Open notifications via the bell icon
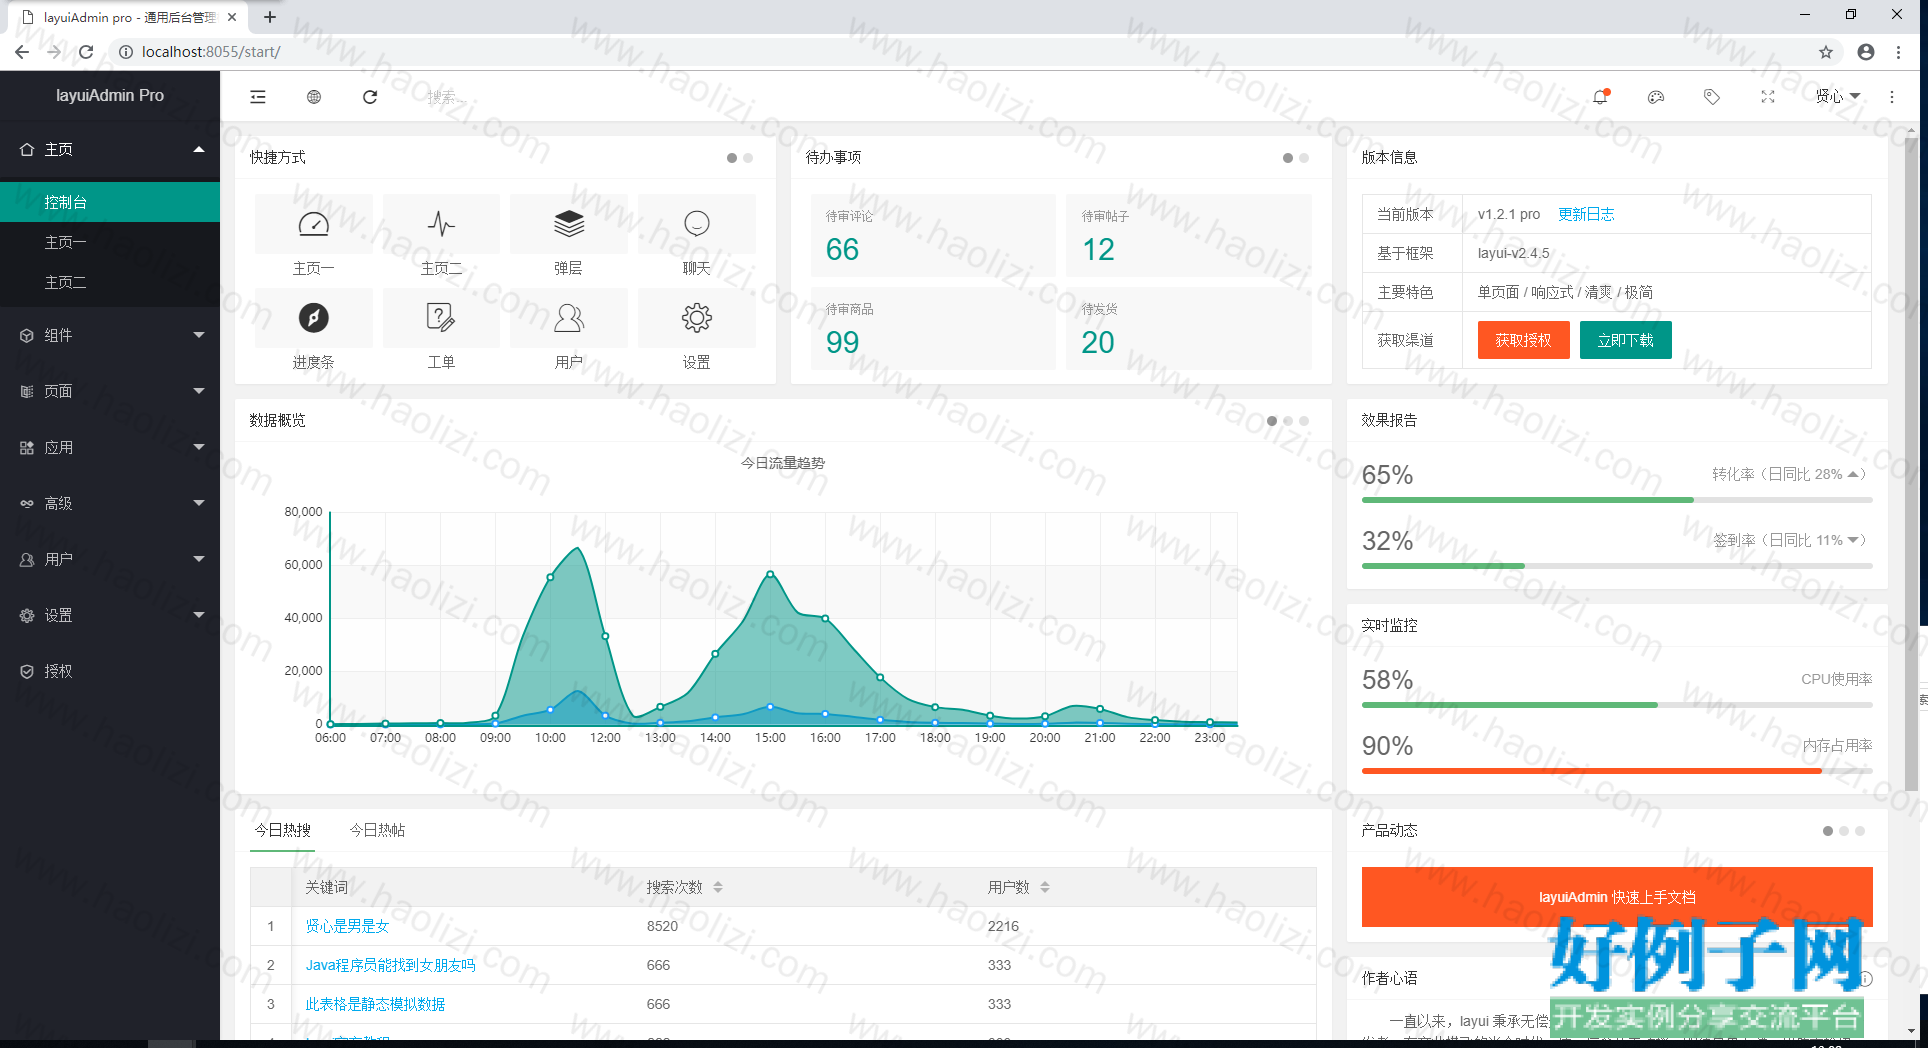1928x1048 pixels. 1601,96
